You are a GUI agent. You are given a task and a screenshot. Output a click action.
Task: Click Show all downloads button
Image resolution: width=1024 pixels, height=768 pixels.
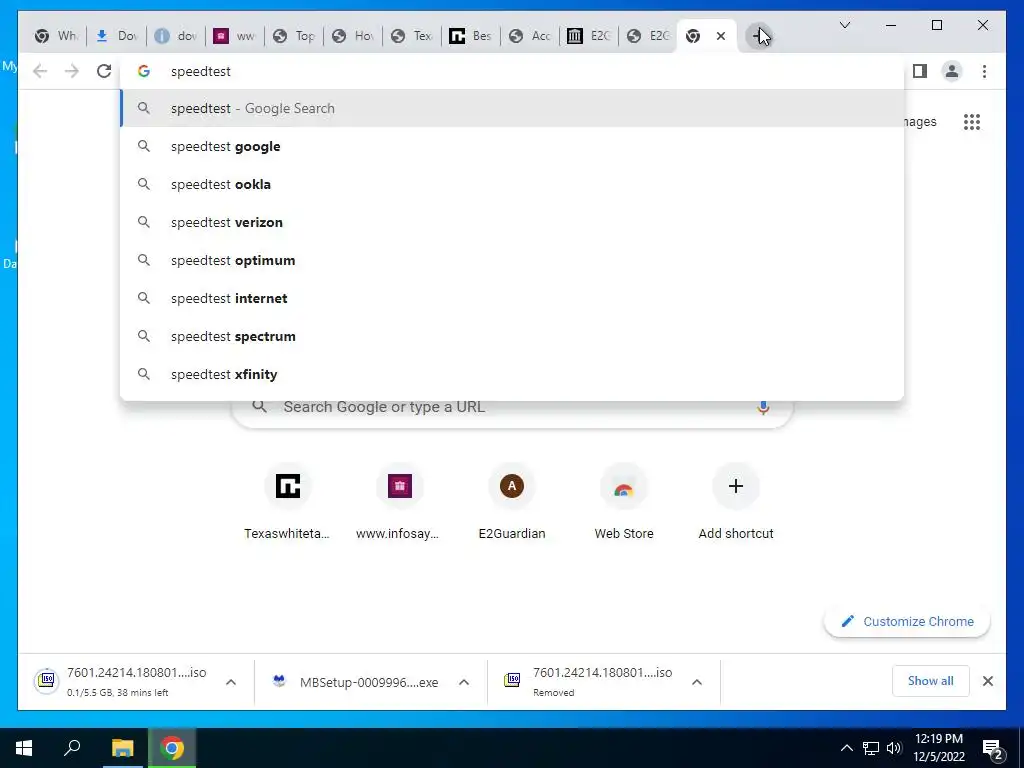[x=930, y=681]
